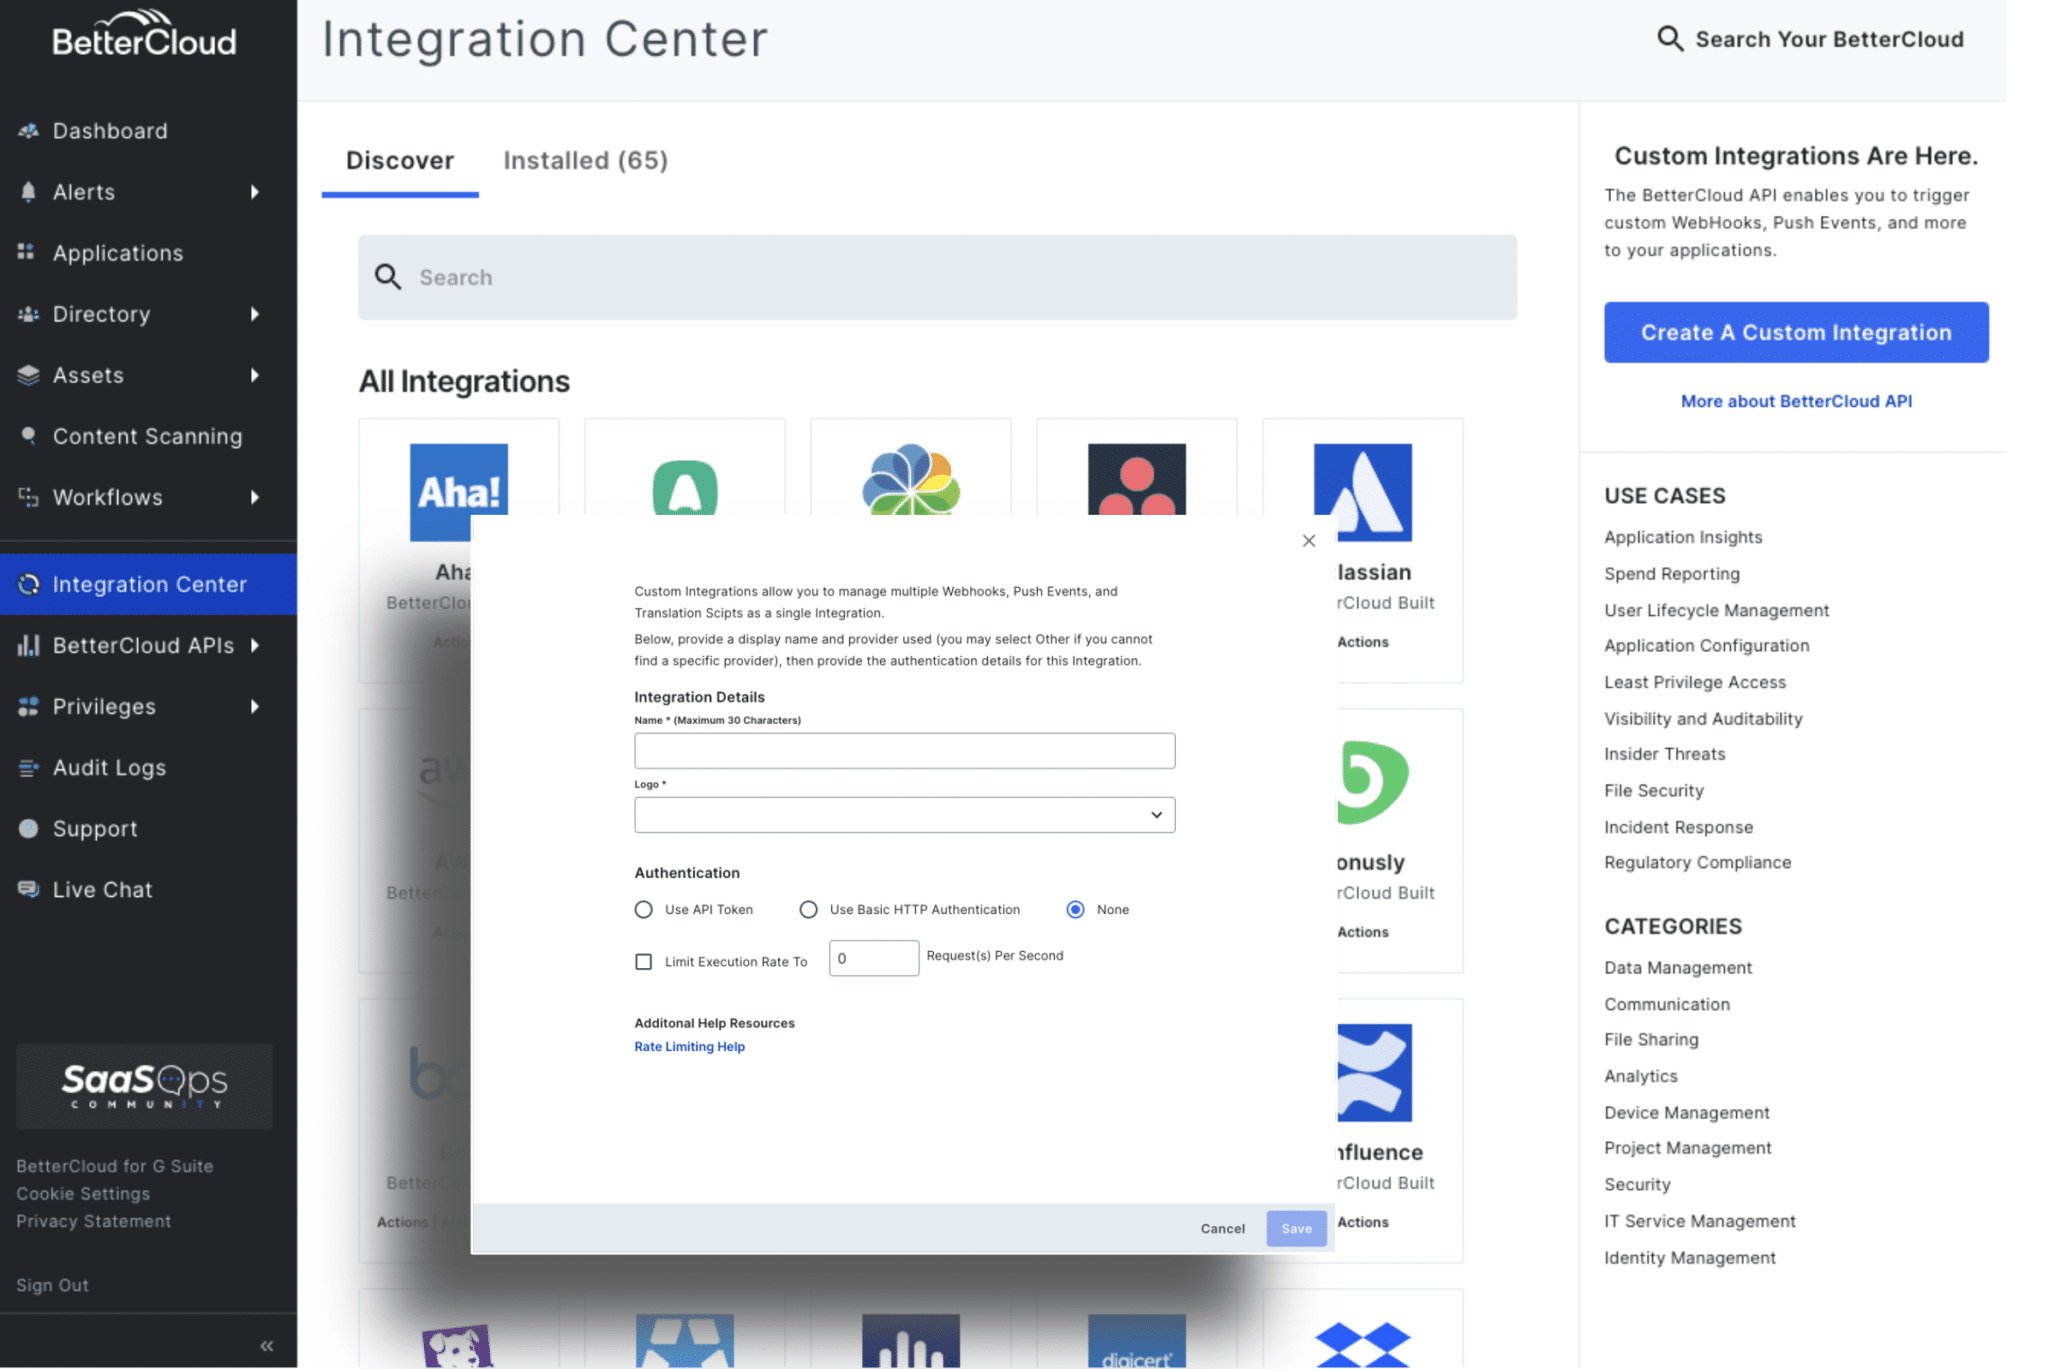Screen dimensions: 2048x1369
Task: Select the Discover tab
Action: tap(399, 160)
